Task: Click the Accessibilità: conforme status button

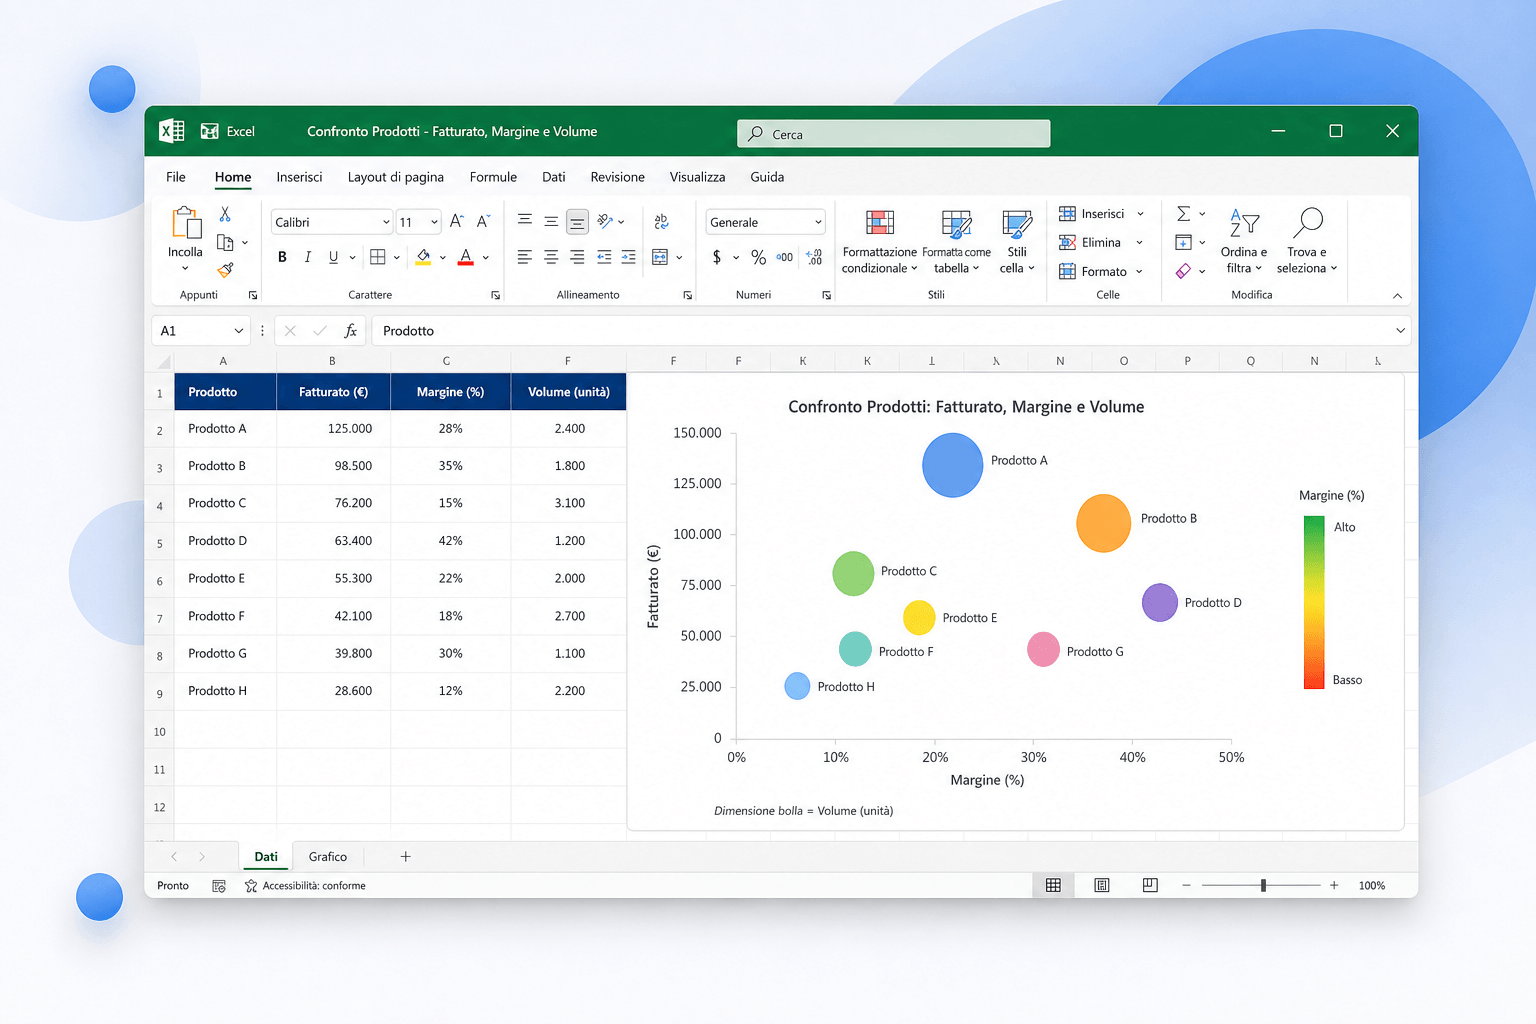Action: point(305,886)
